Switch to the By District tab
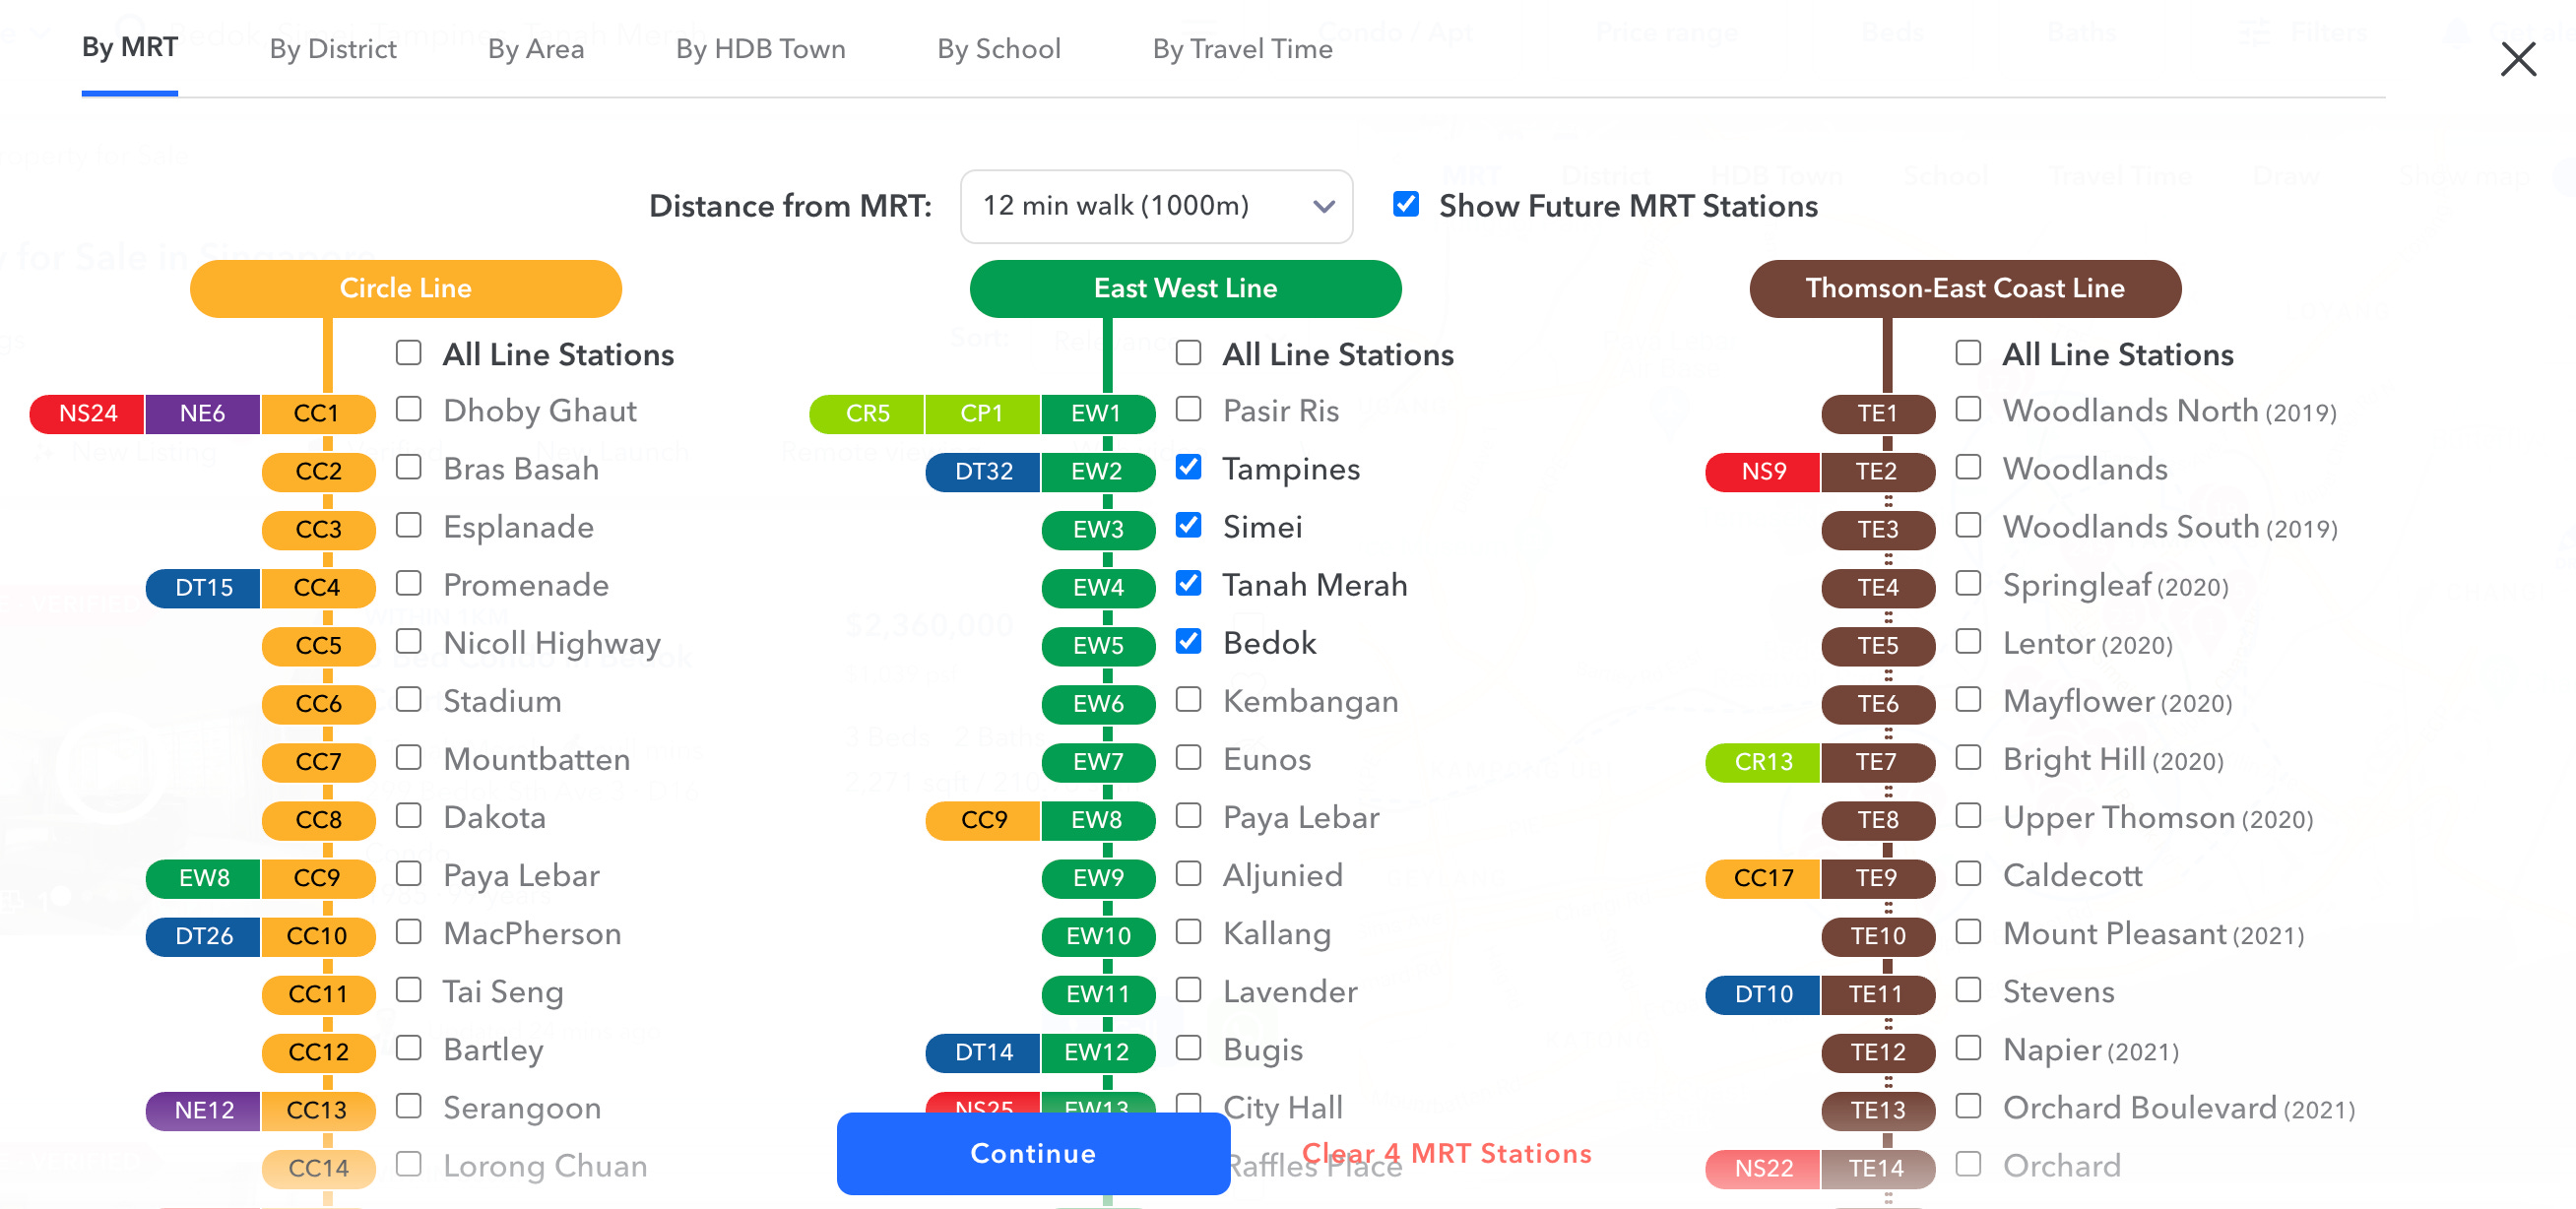2576x1209 pixels. (x=332, y=49)
